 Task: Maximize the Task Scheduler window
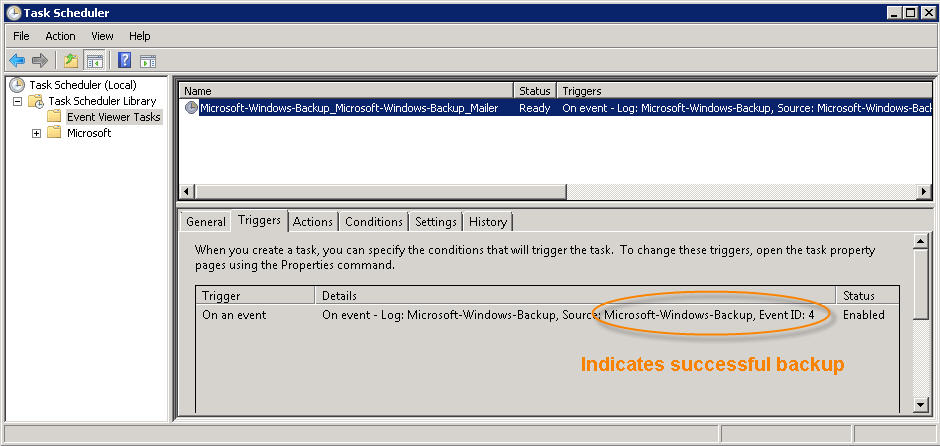911,13
